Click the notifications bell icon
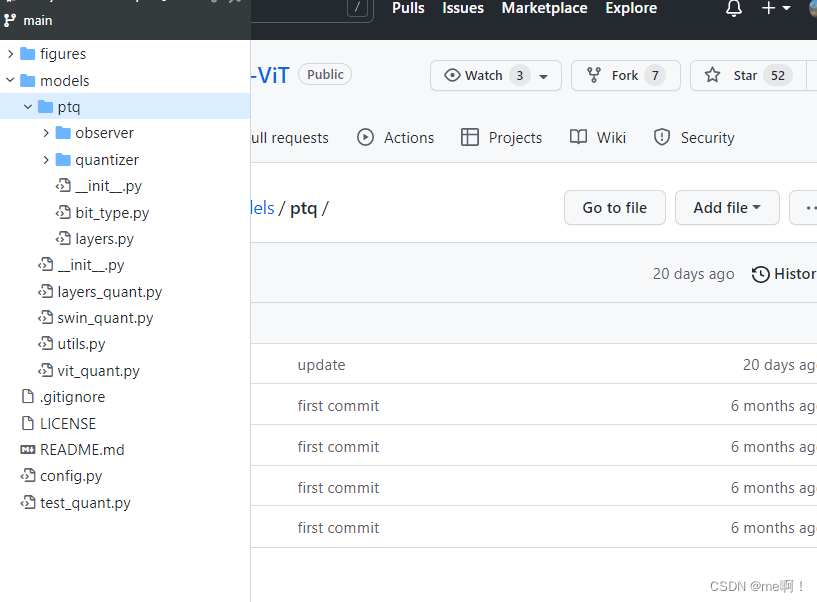The image size is (817, 602). point(734,8)
